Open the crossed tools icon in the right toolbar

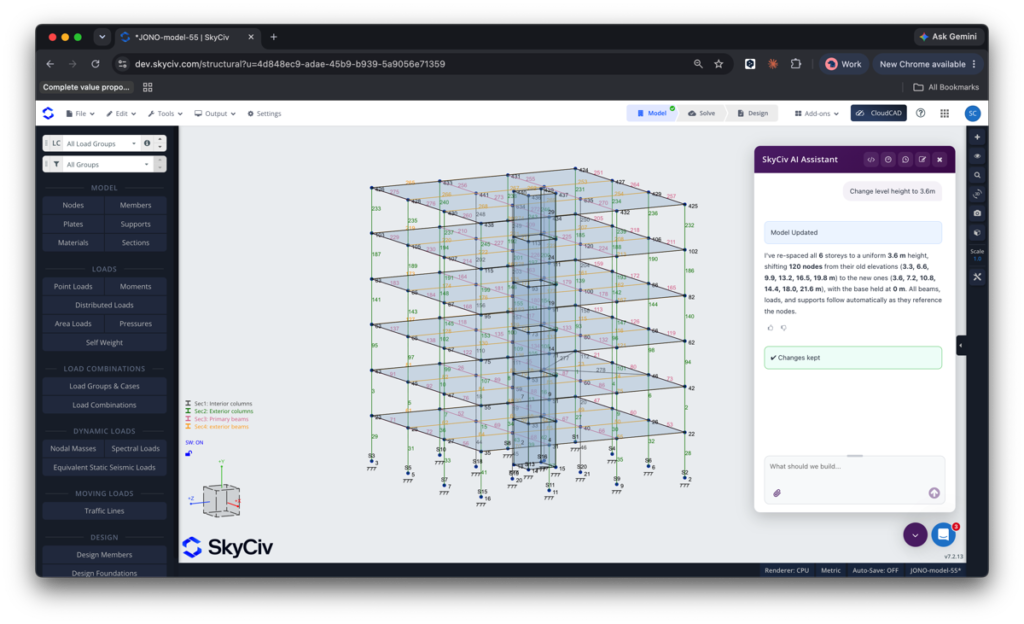977,277
